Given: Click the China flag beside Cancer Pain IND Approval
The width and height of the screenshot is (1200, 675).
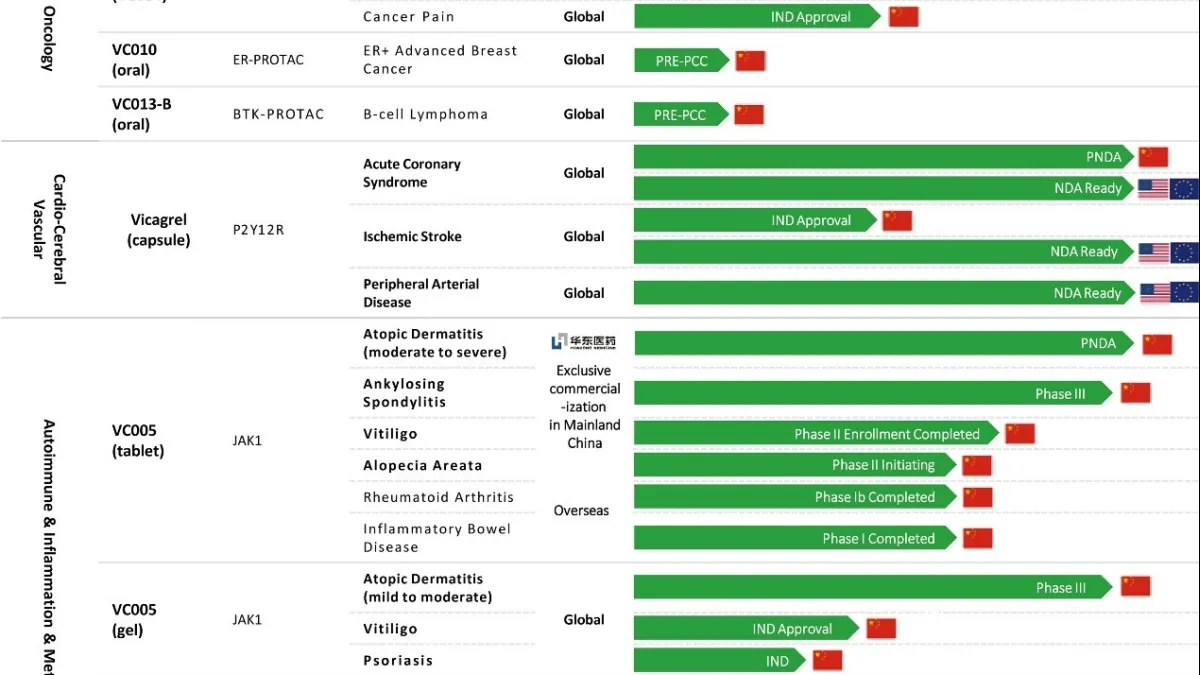Looking at the screenshot, I should click(904, 16).
